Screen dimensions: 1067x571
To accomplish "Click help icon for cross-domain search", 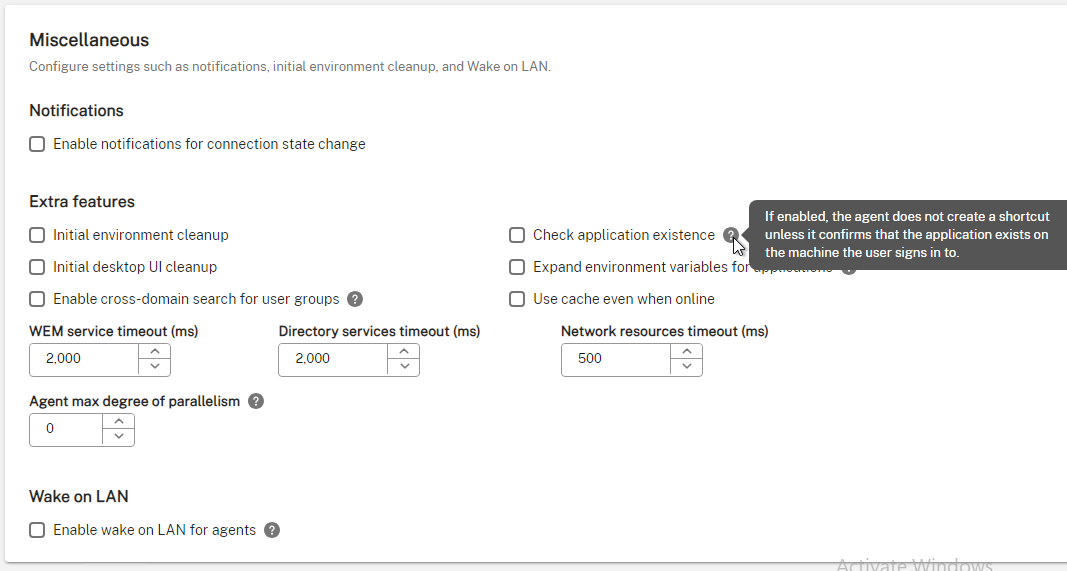I will tap(355, 299).
